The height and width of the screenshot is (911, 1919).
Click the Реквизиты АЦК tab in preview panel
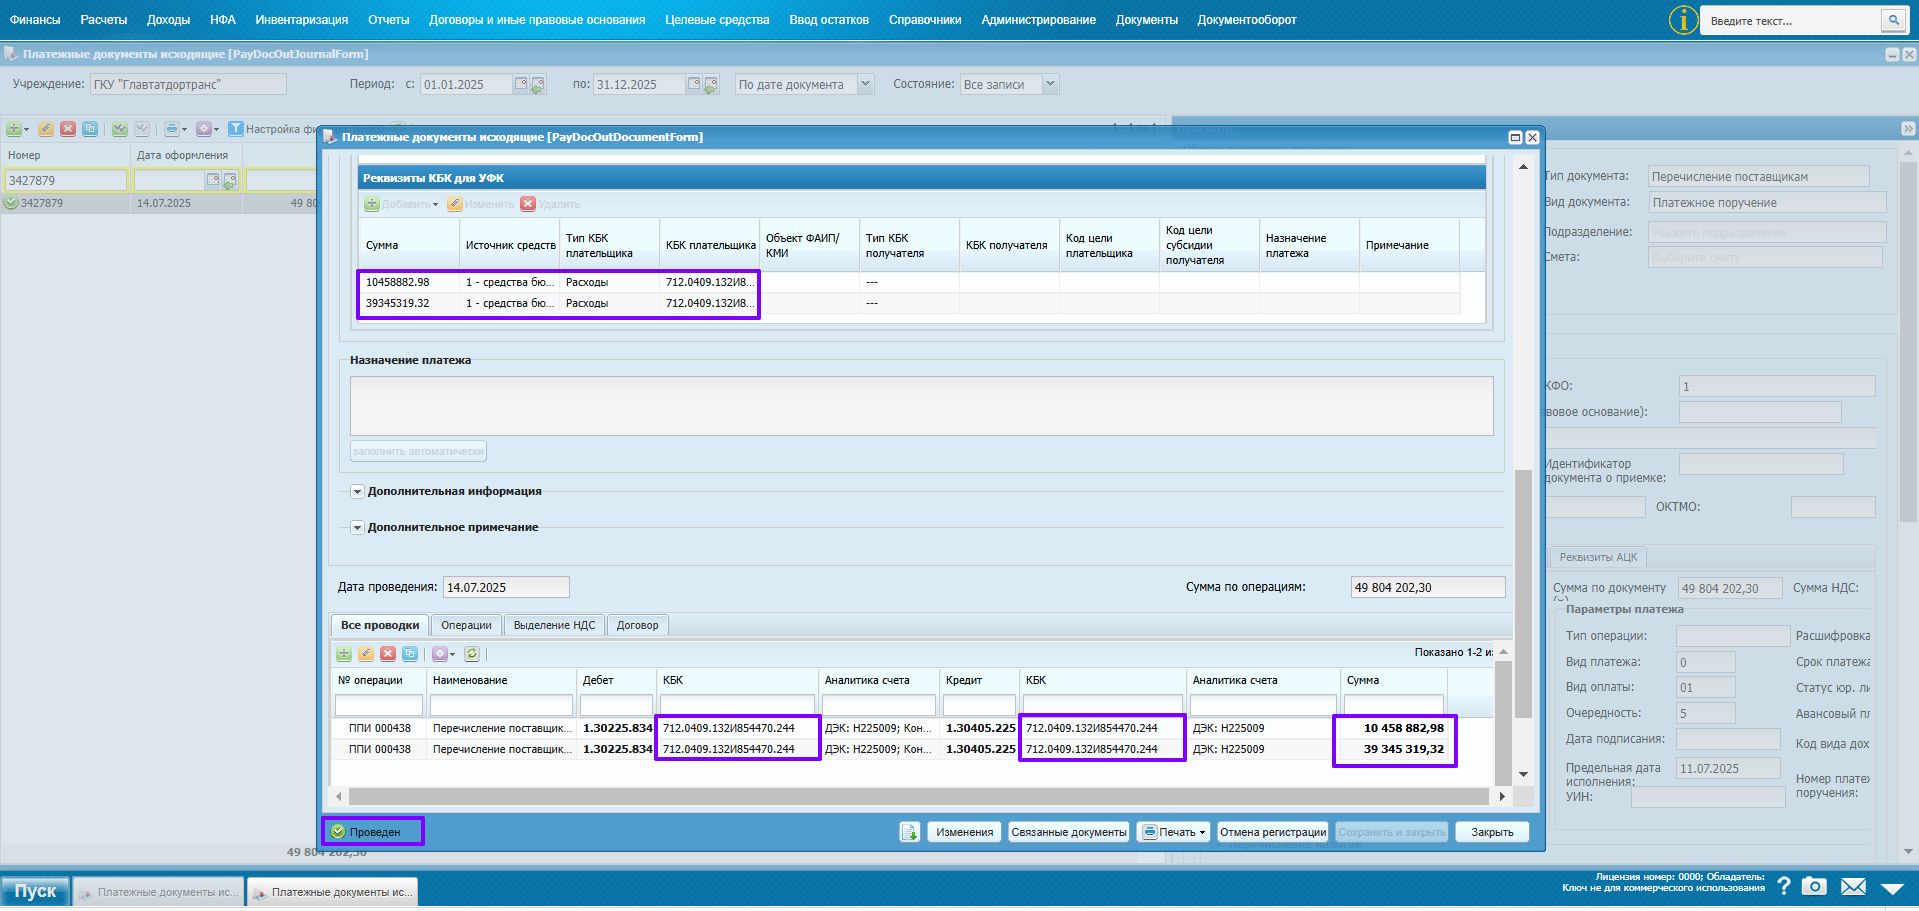coord(1598,557)
